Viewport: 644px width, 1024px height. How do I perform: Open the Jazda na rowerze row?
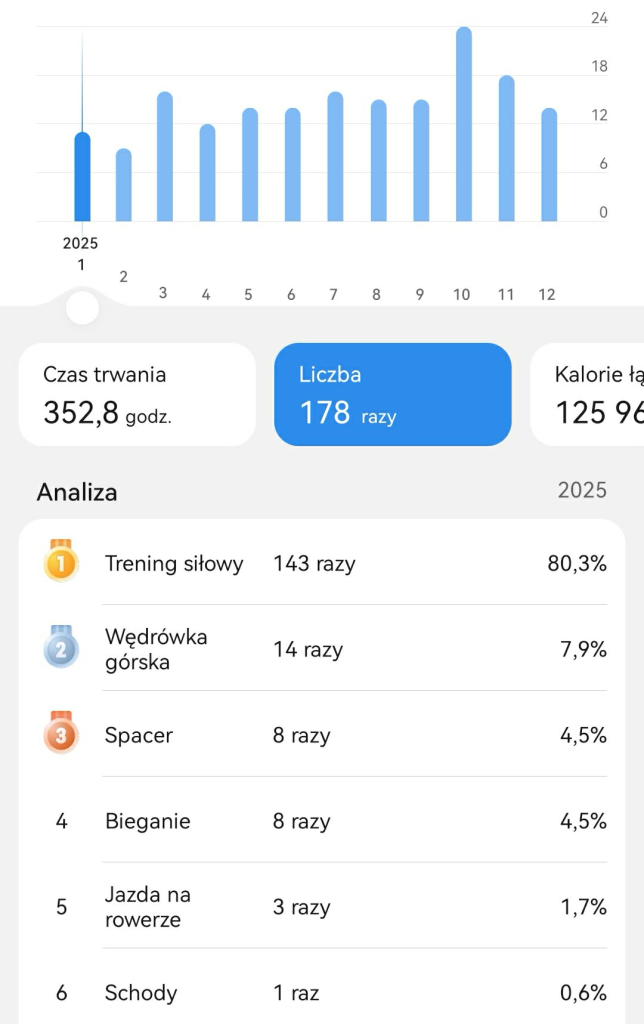pyautogui.click(x=322, y=907)
